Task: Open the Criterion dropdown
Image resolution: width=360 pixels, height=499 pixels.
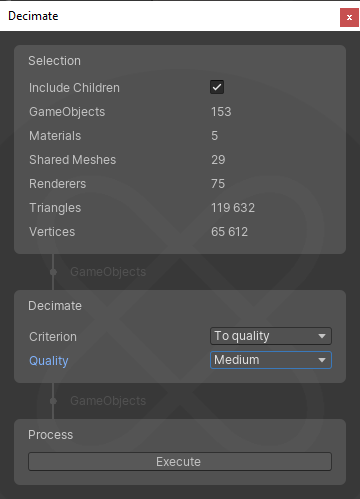Action: click(x=271, y=336)
